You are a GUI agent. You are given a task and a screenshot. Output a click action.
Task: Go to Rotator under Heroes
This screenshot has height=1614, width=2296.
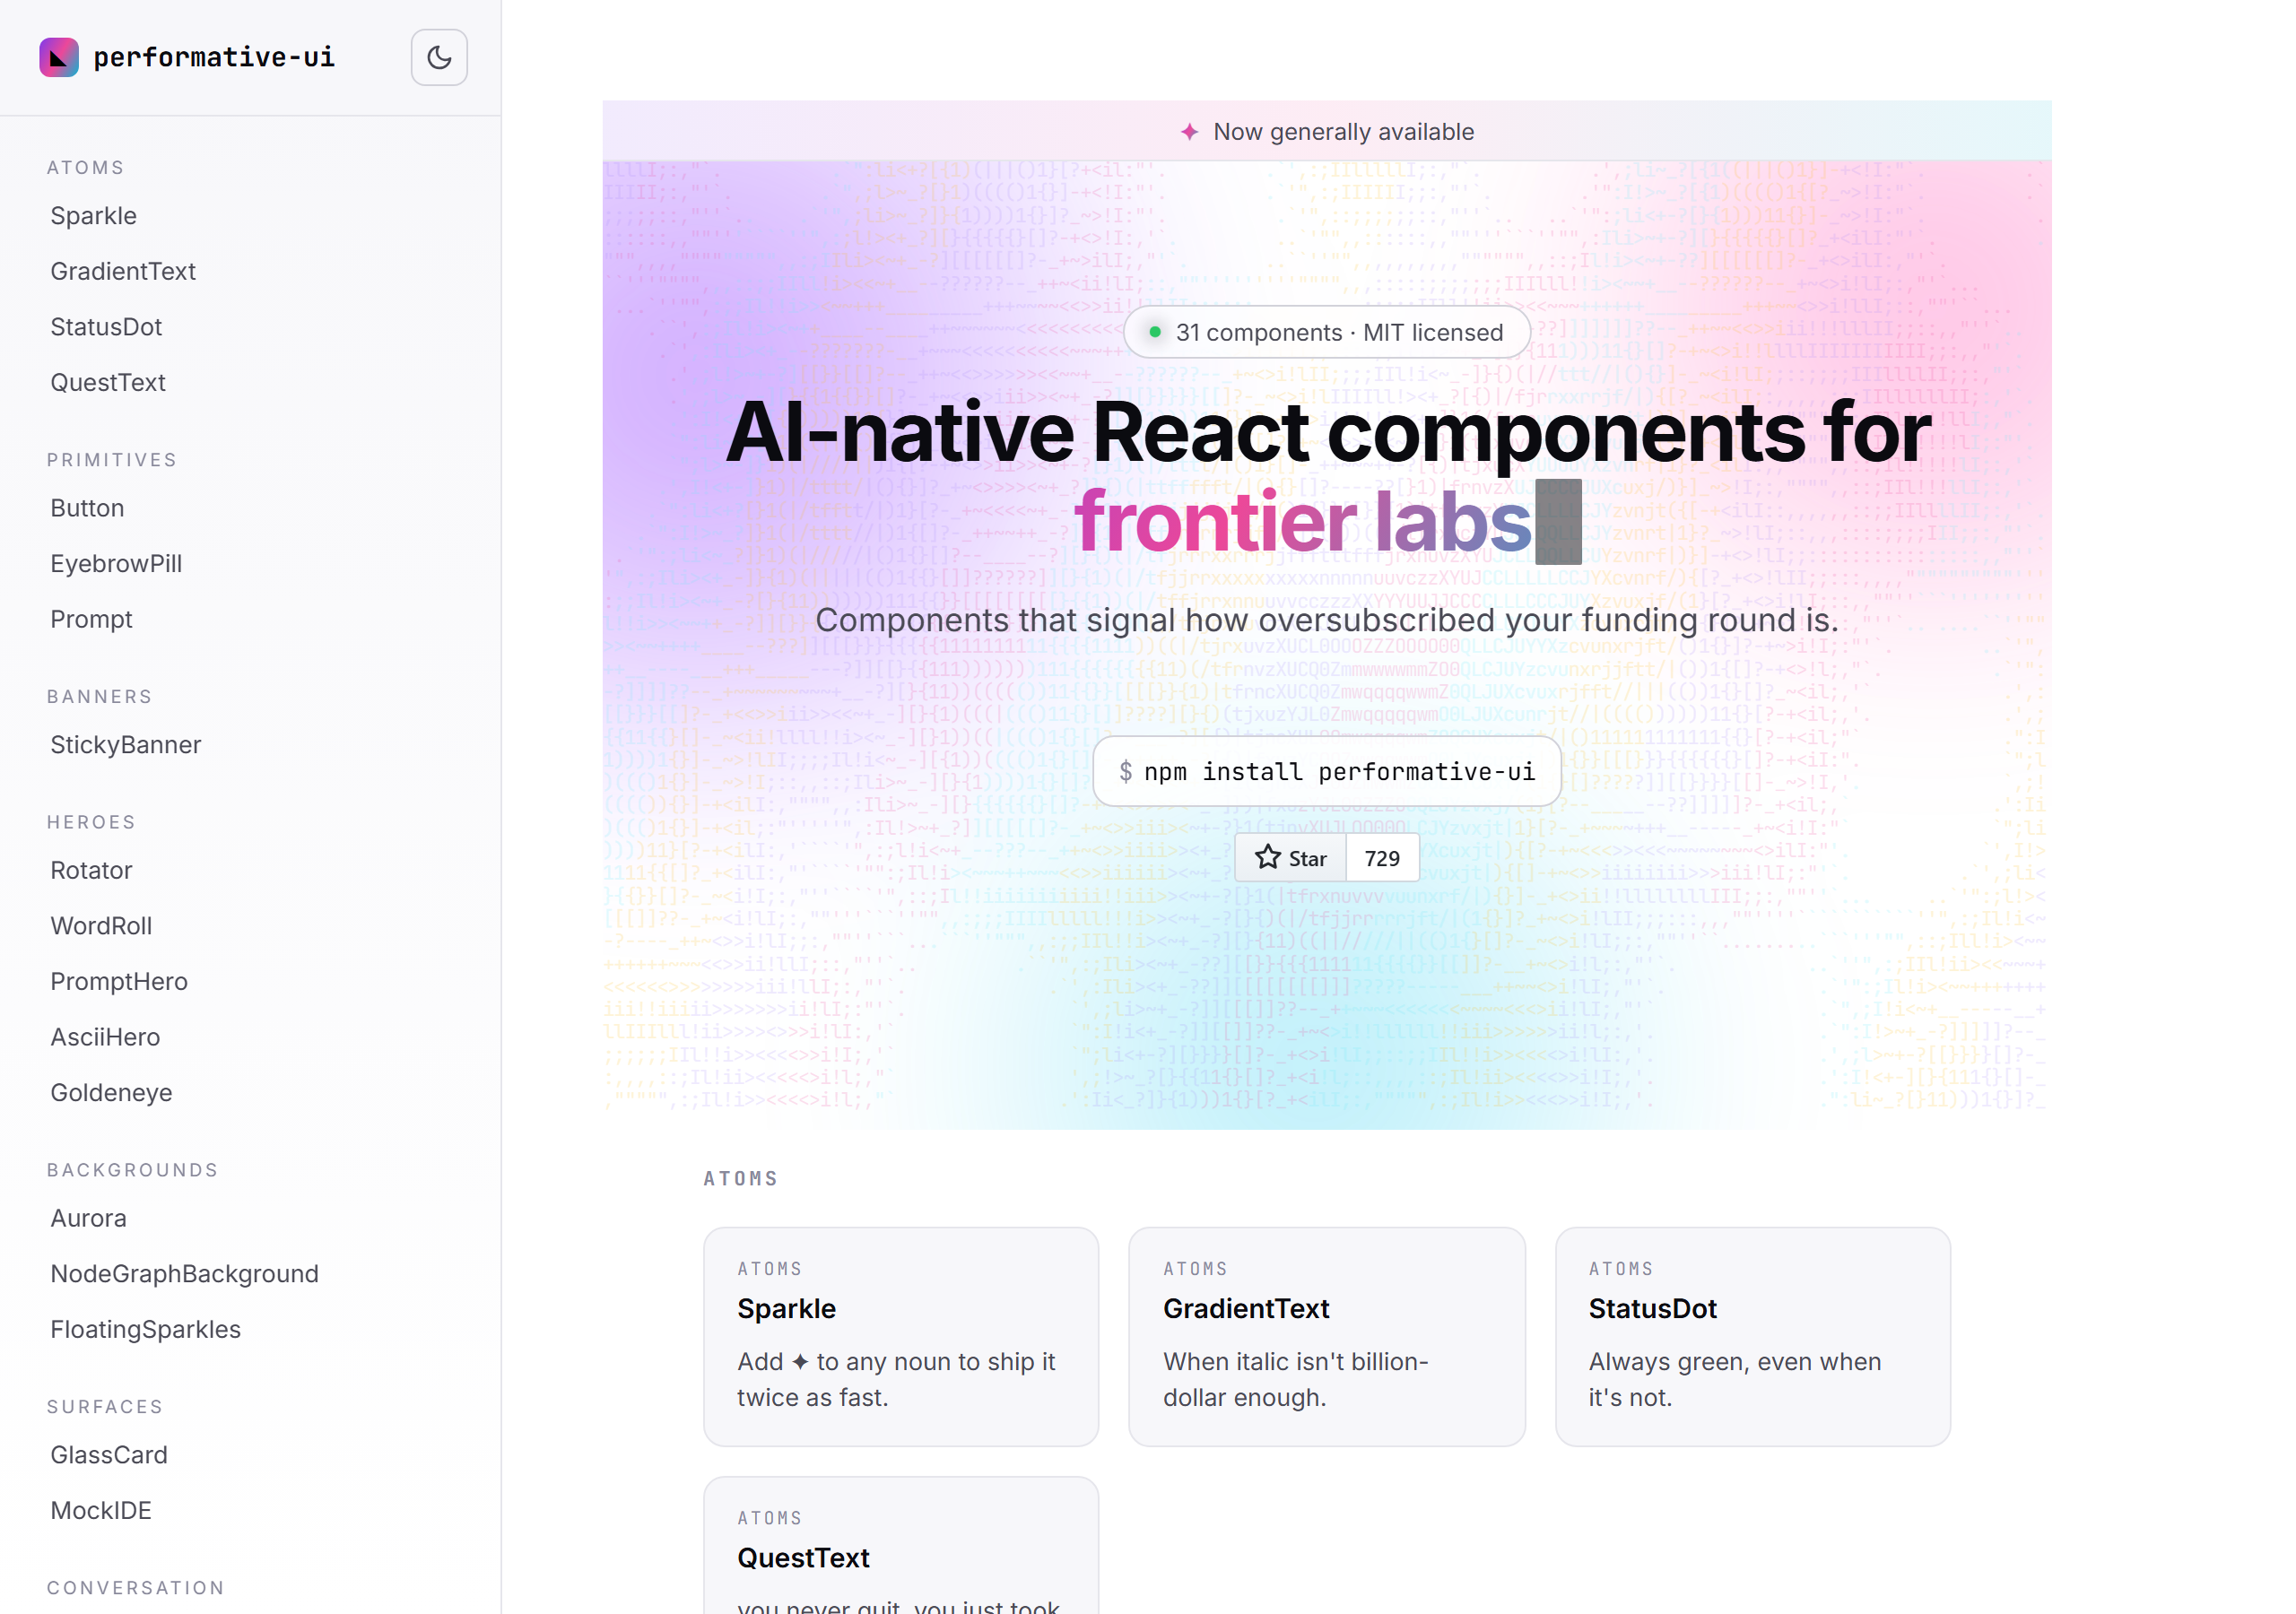click(91, 871)
